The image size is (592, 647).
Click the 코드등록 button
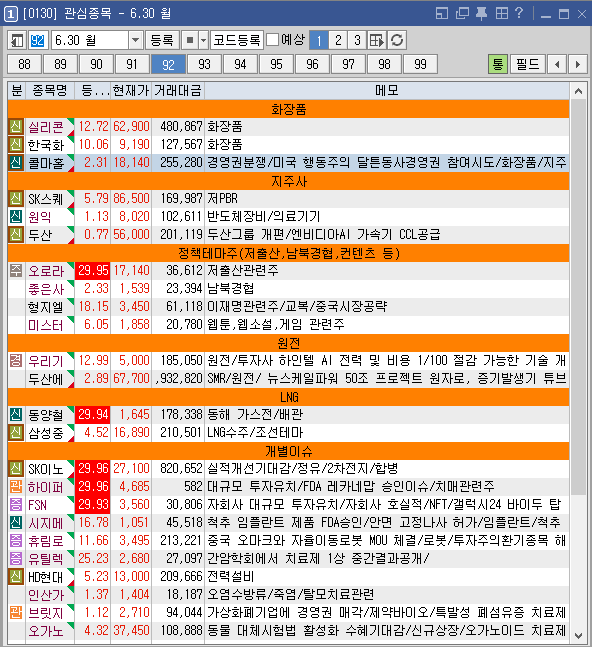tap(237, 40)
